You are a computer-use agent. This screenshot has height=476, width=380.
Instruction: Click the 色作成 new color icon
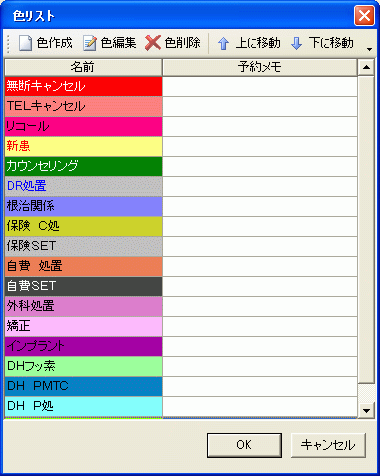25,43
